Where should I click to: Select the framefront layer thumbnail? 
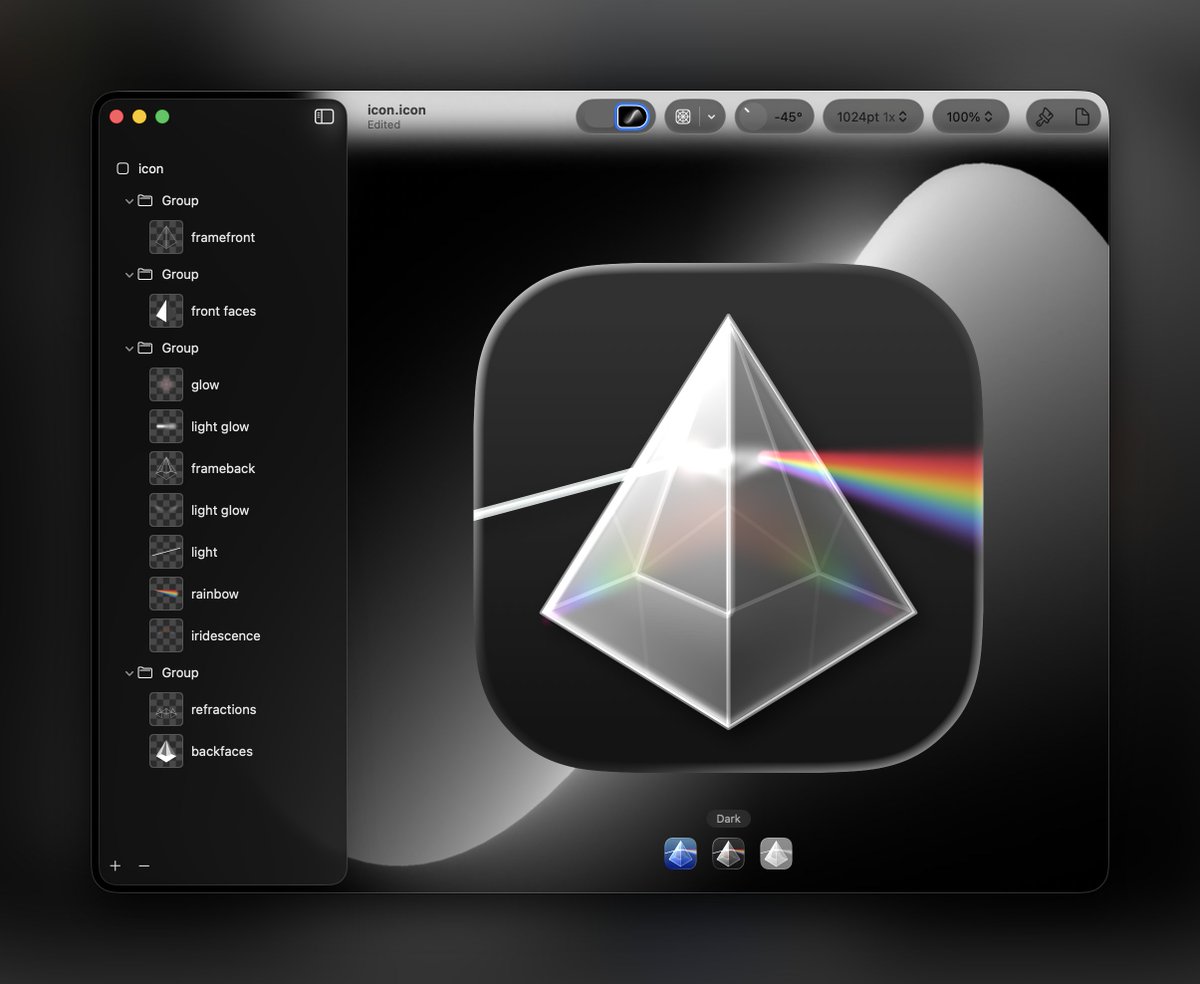pos(166,237)
